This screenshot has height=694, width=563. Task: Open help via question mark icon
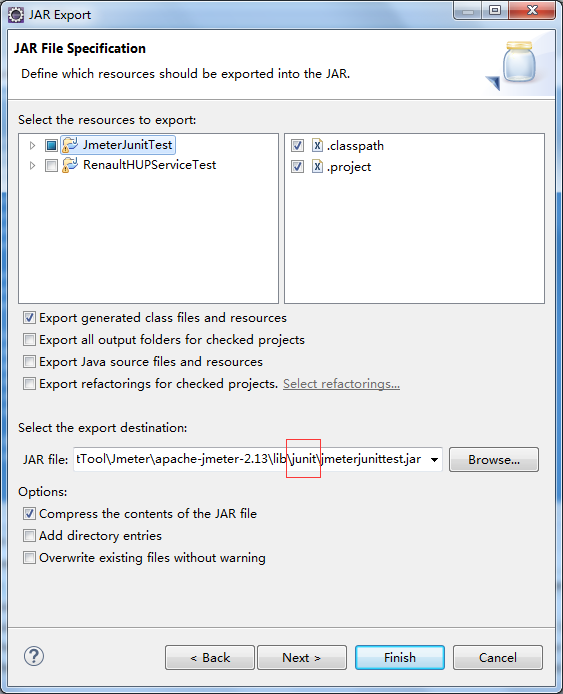[x=34, y=656]
